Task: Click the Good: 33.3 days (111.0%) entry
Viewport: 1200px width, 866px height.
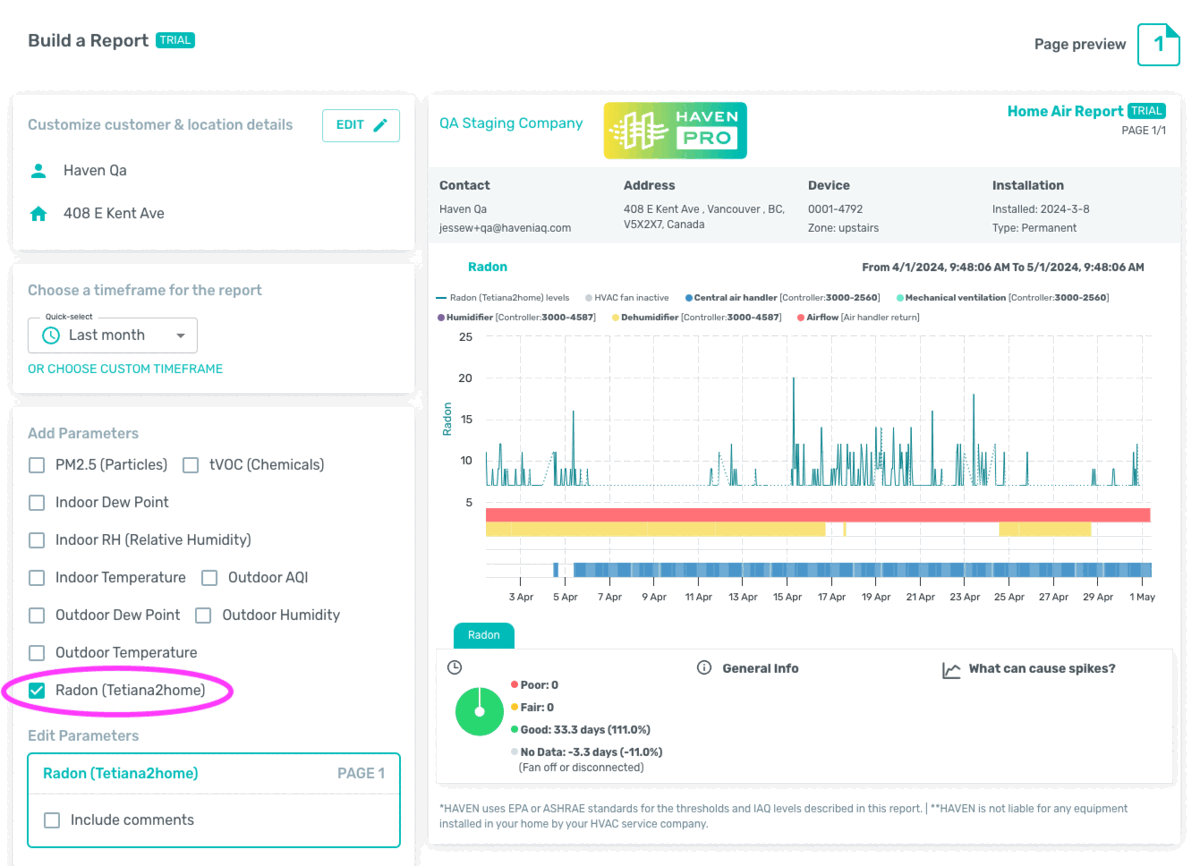Action: 586,730
